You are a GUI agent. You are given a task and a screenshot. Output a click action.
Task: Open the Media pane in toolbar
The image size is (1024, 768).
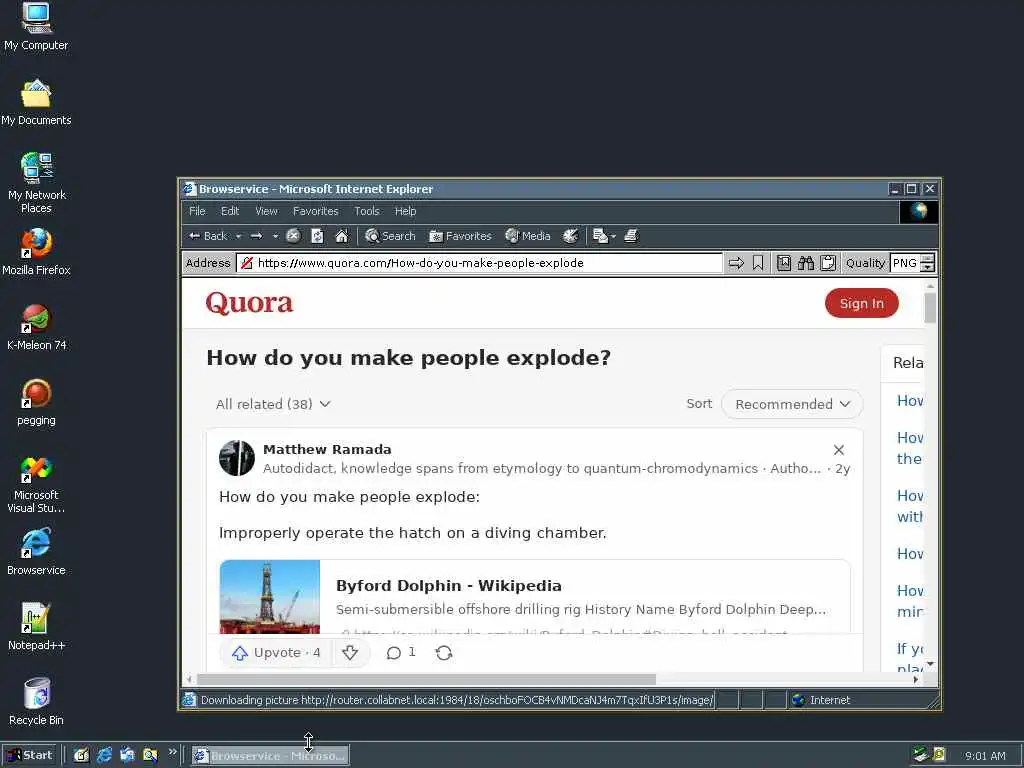528,236
